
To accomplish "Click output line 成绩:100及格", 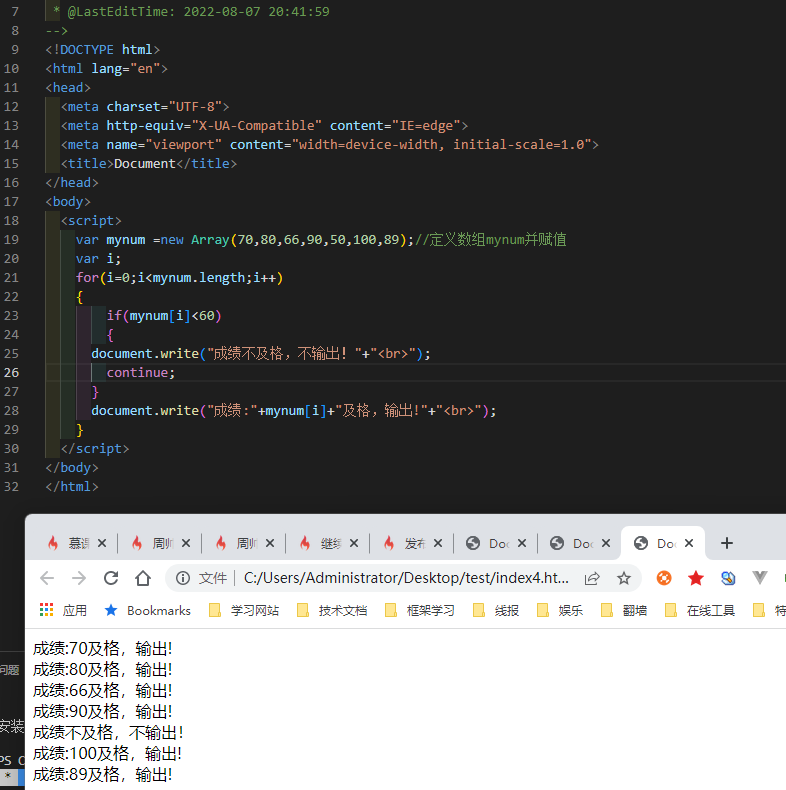I will 107,753.
